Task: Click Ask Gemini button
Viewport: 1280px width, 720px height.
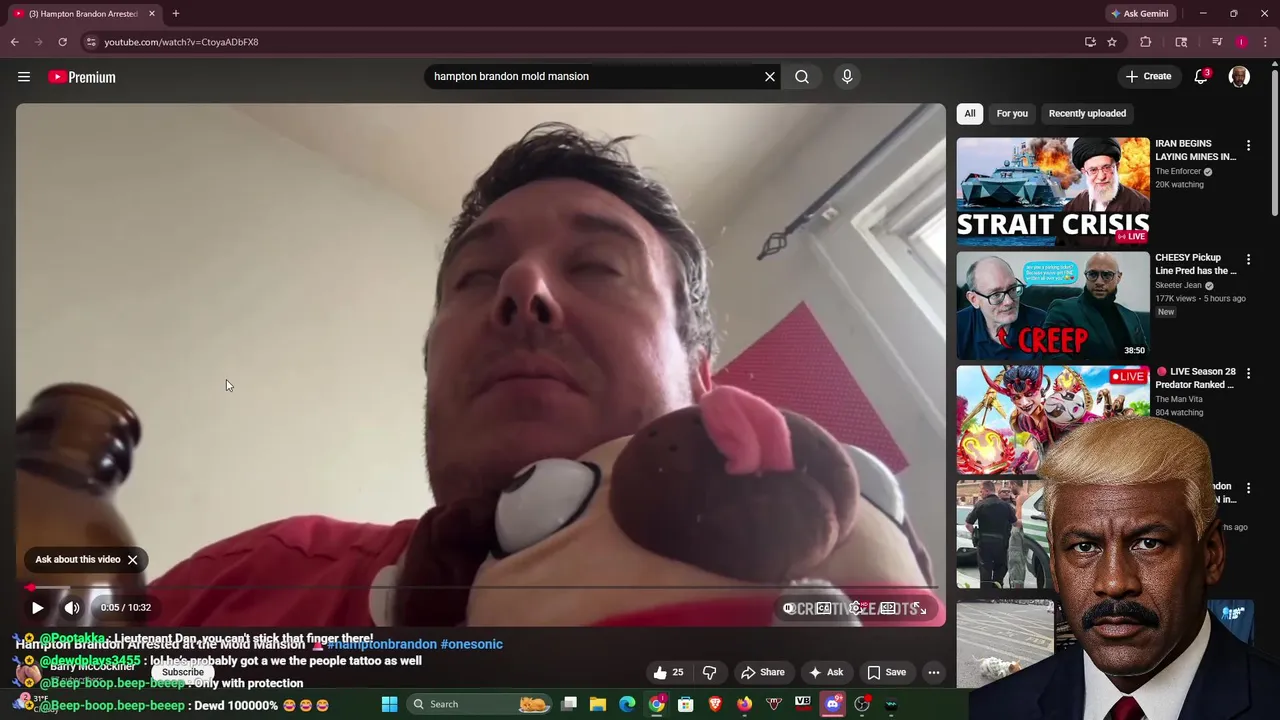Action: pos(1140,14)
